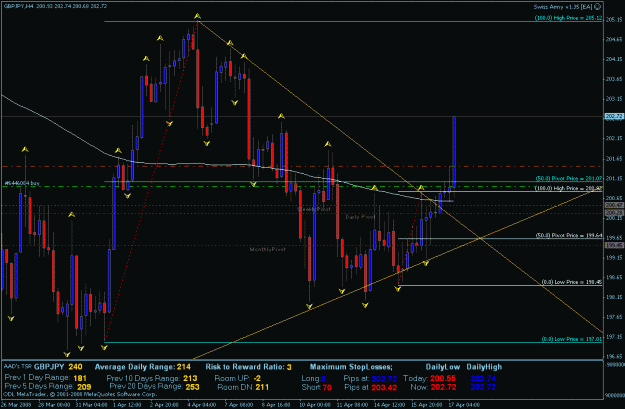Viewport: 625px width, 409px height.
Task: Click the 'Prev 1 Day Range: 181' readout
Action: click(x=46, y=378)
